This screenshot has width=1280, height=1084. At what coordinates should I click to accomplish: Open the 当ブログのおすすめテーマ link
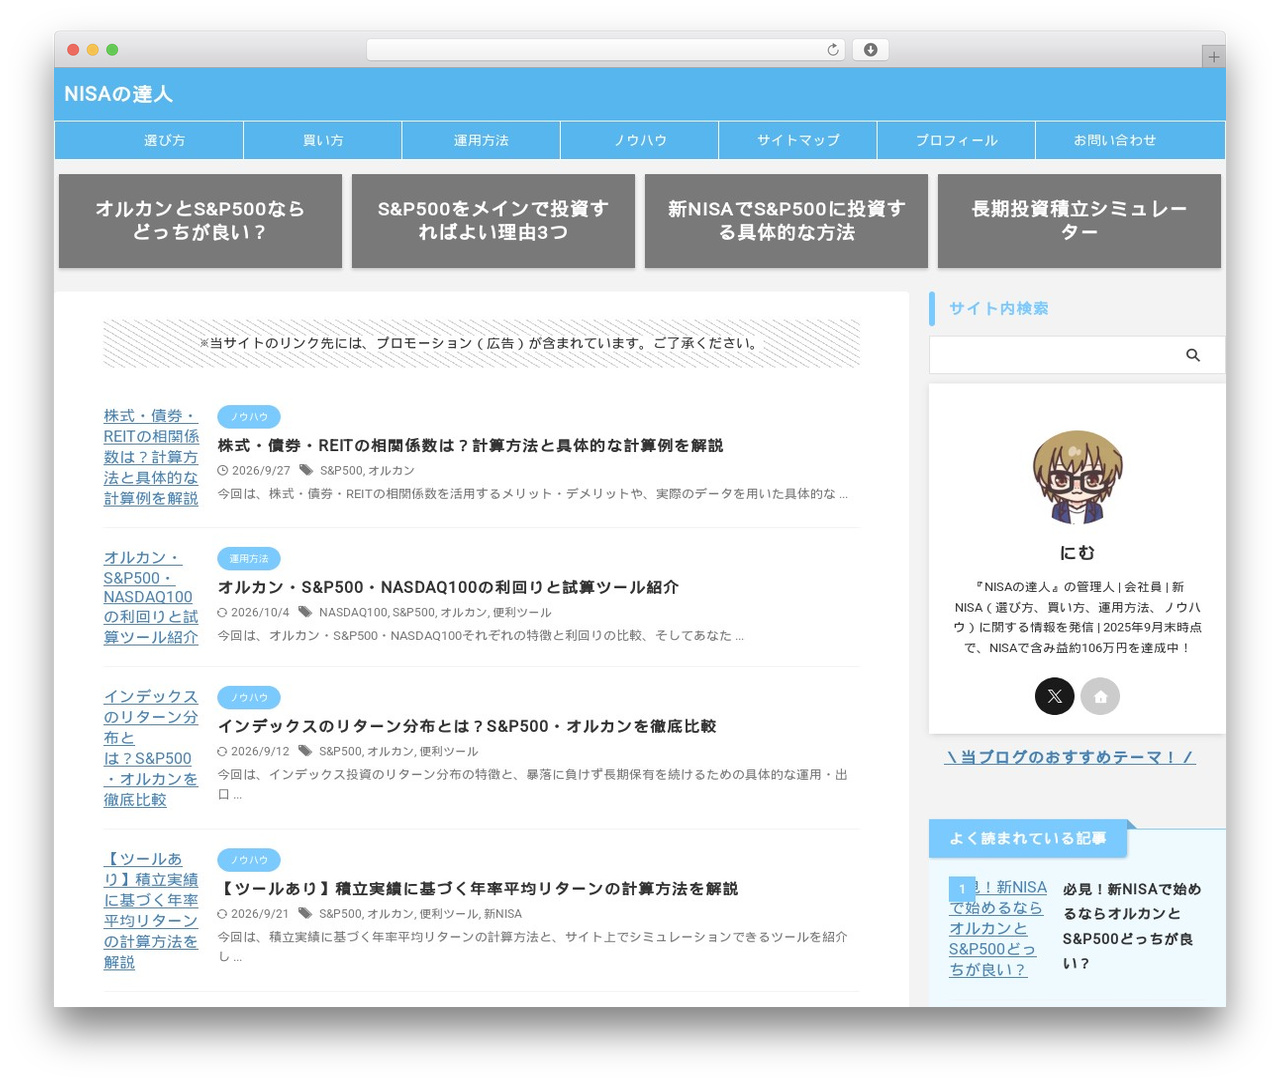pos(1069,757)
